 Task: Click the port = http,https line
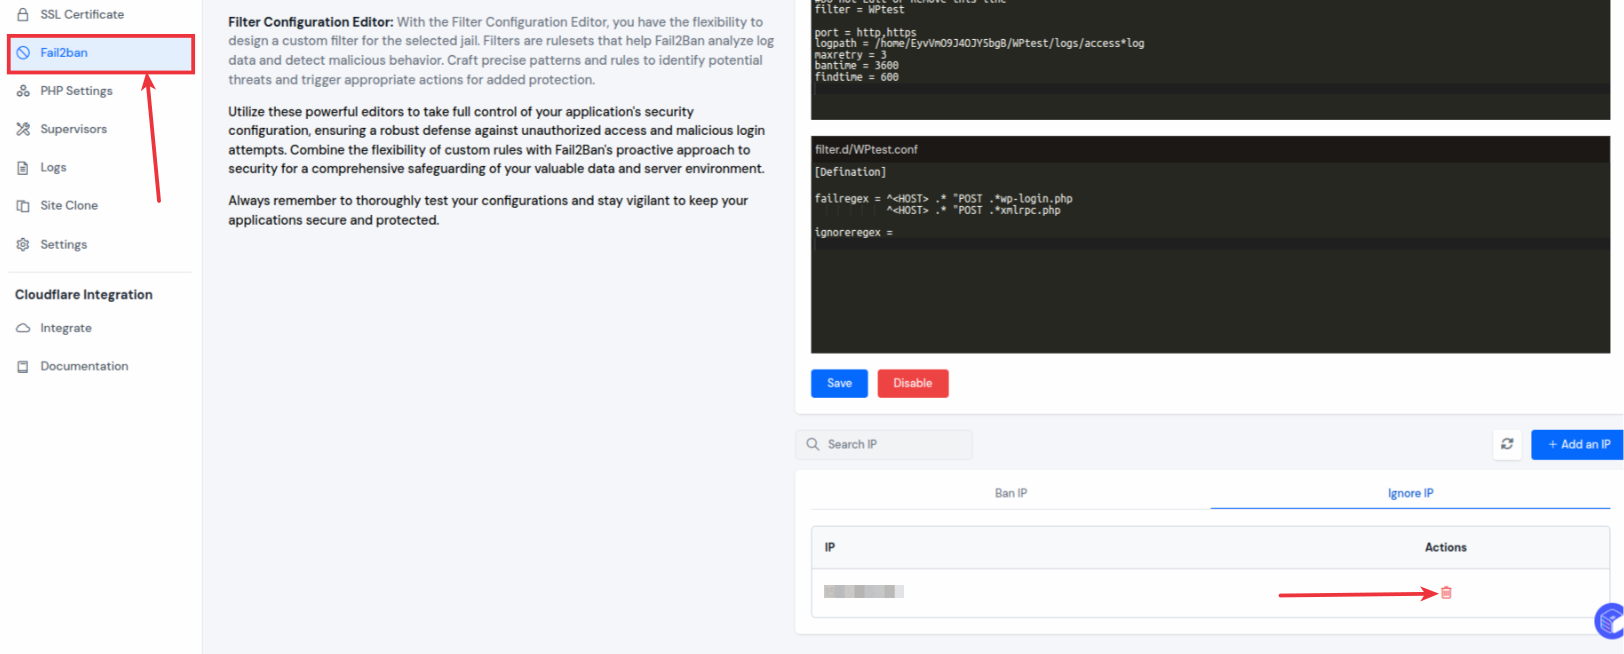click(x=865, y=32)
